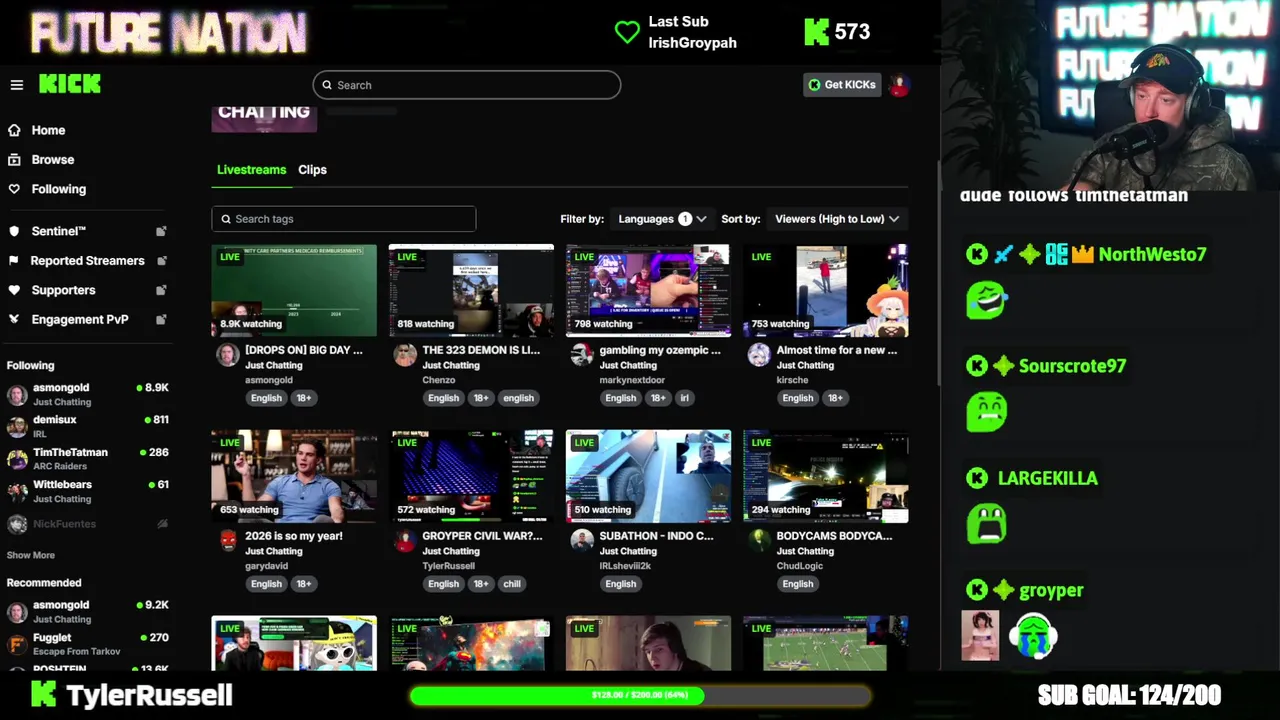Open GROYPER CIVIL WAR stream thumbnail
The image size is (1280, 720).
coord(471,476)
